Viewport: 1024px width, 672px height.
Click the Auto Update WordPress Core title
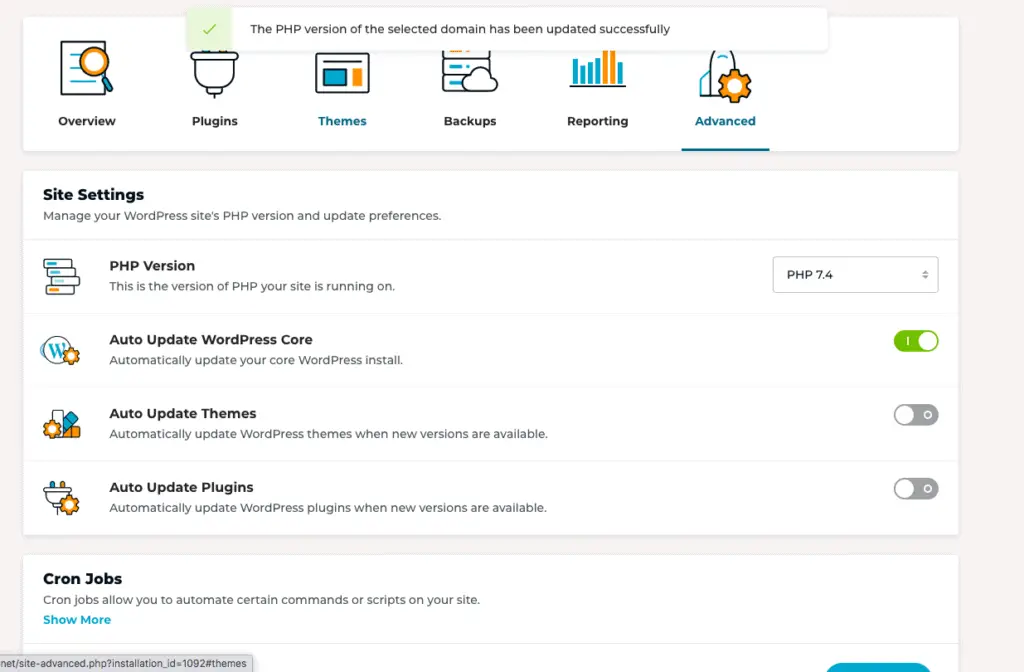pyautogui.click(x=211, y=340)
